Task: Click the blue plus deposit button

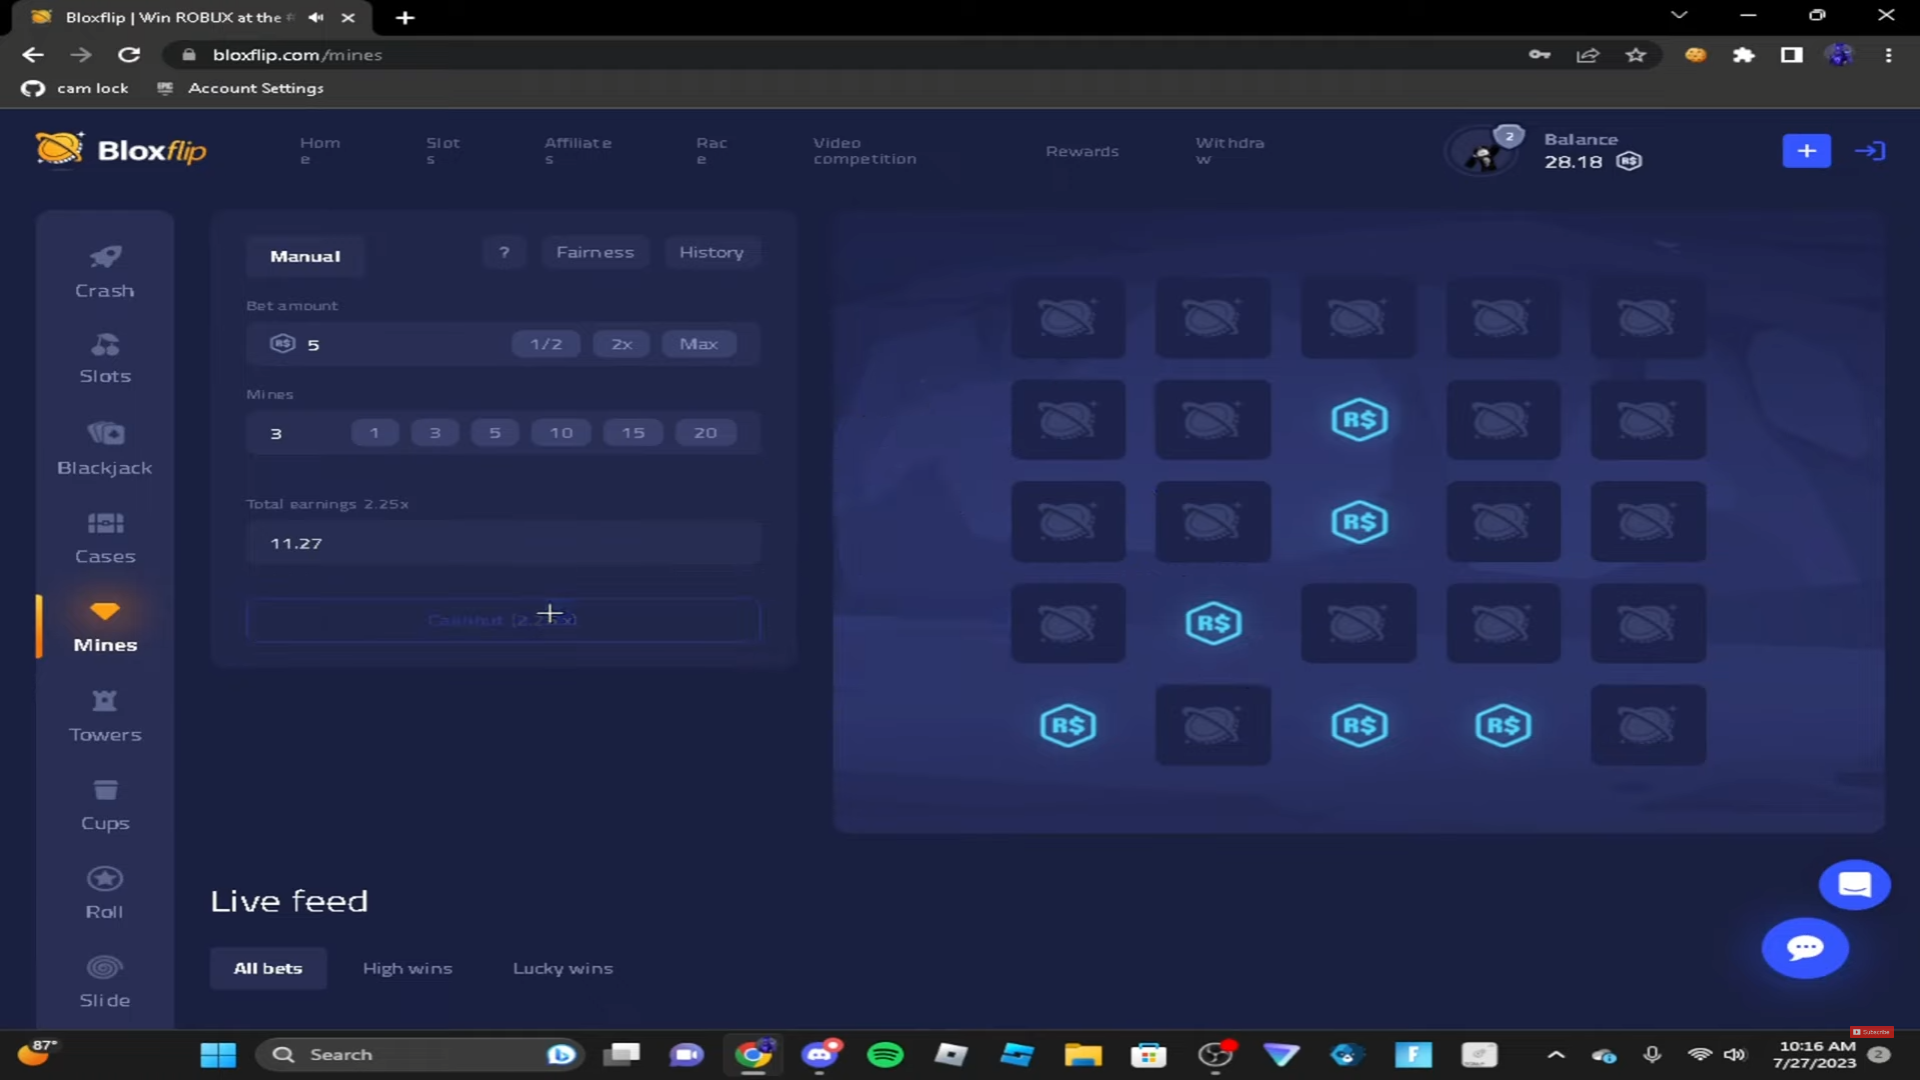Action: click(1806, 151)
